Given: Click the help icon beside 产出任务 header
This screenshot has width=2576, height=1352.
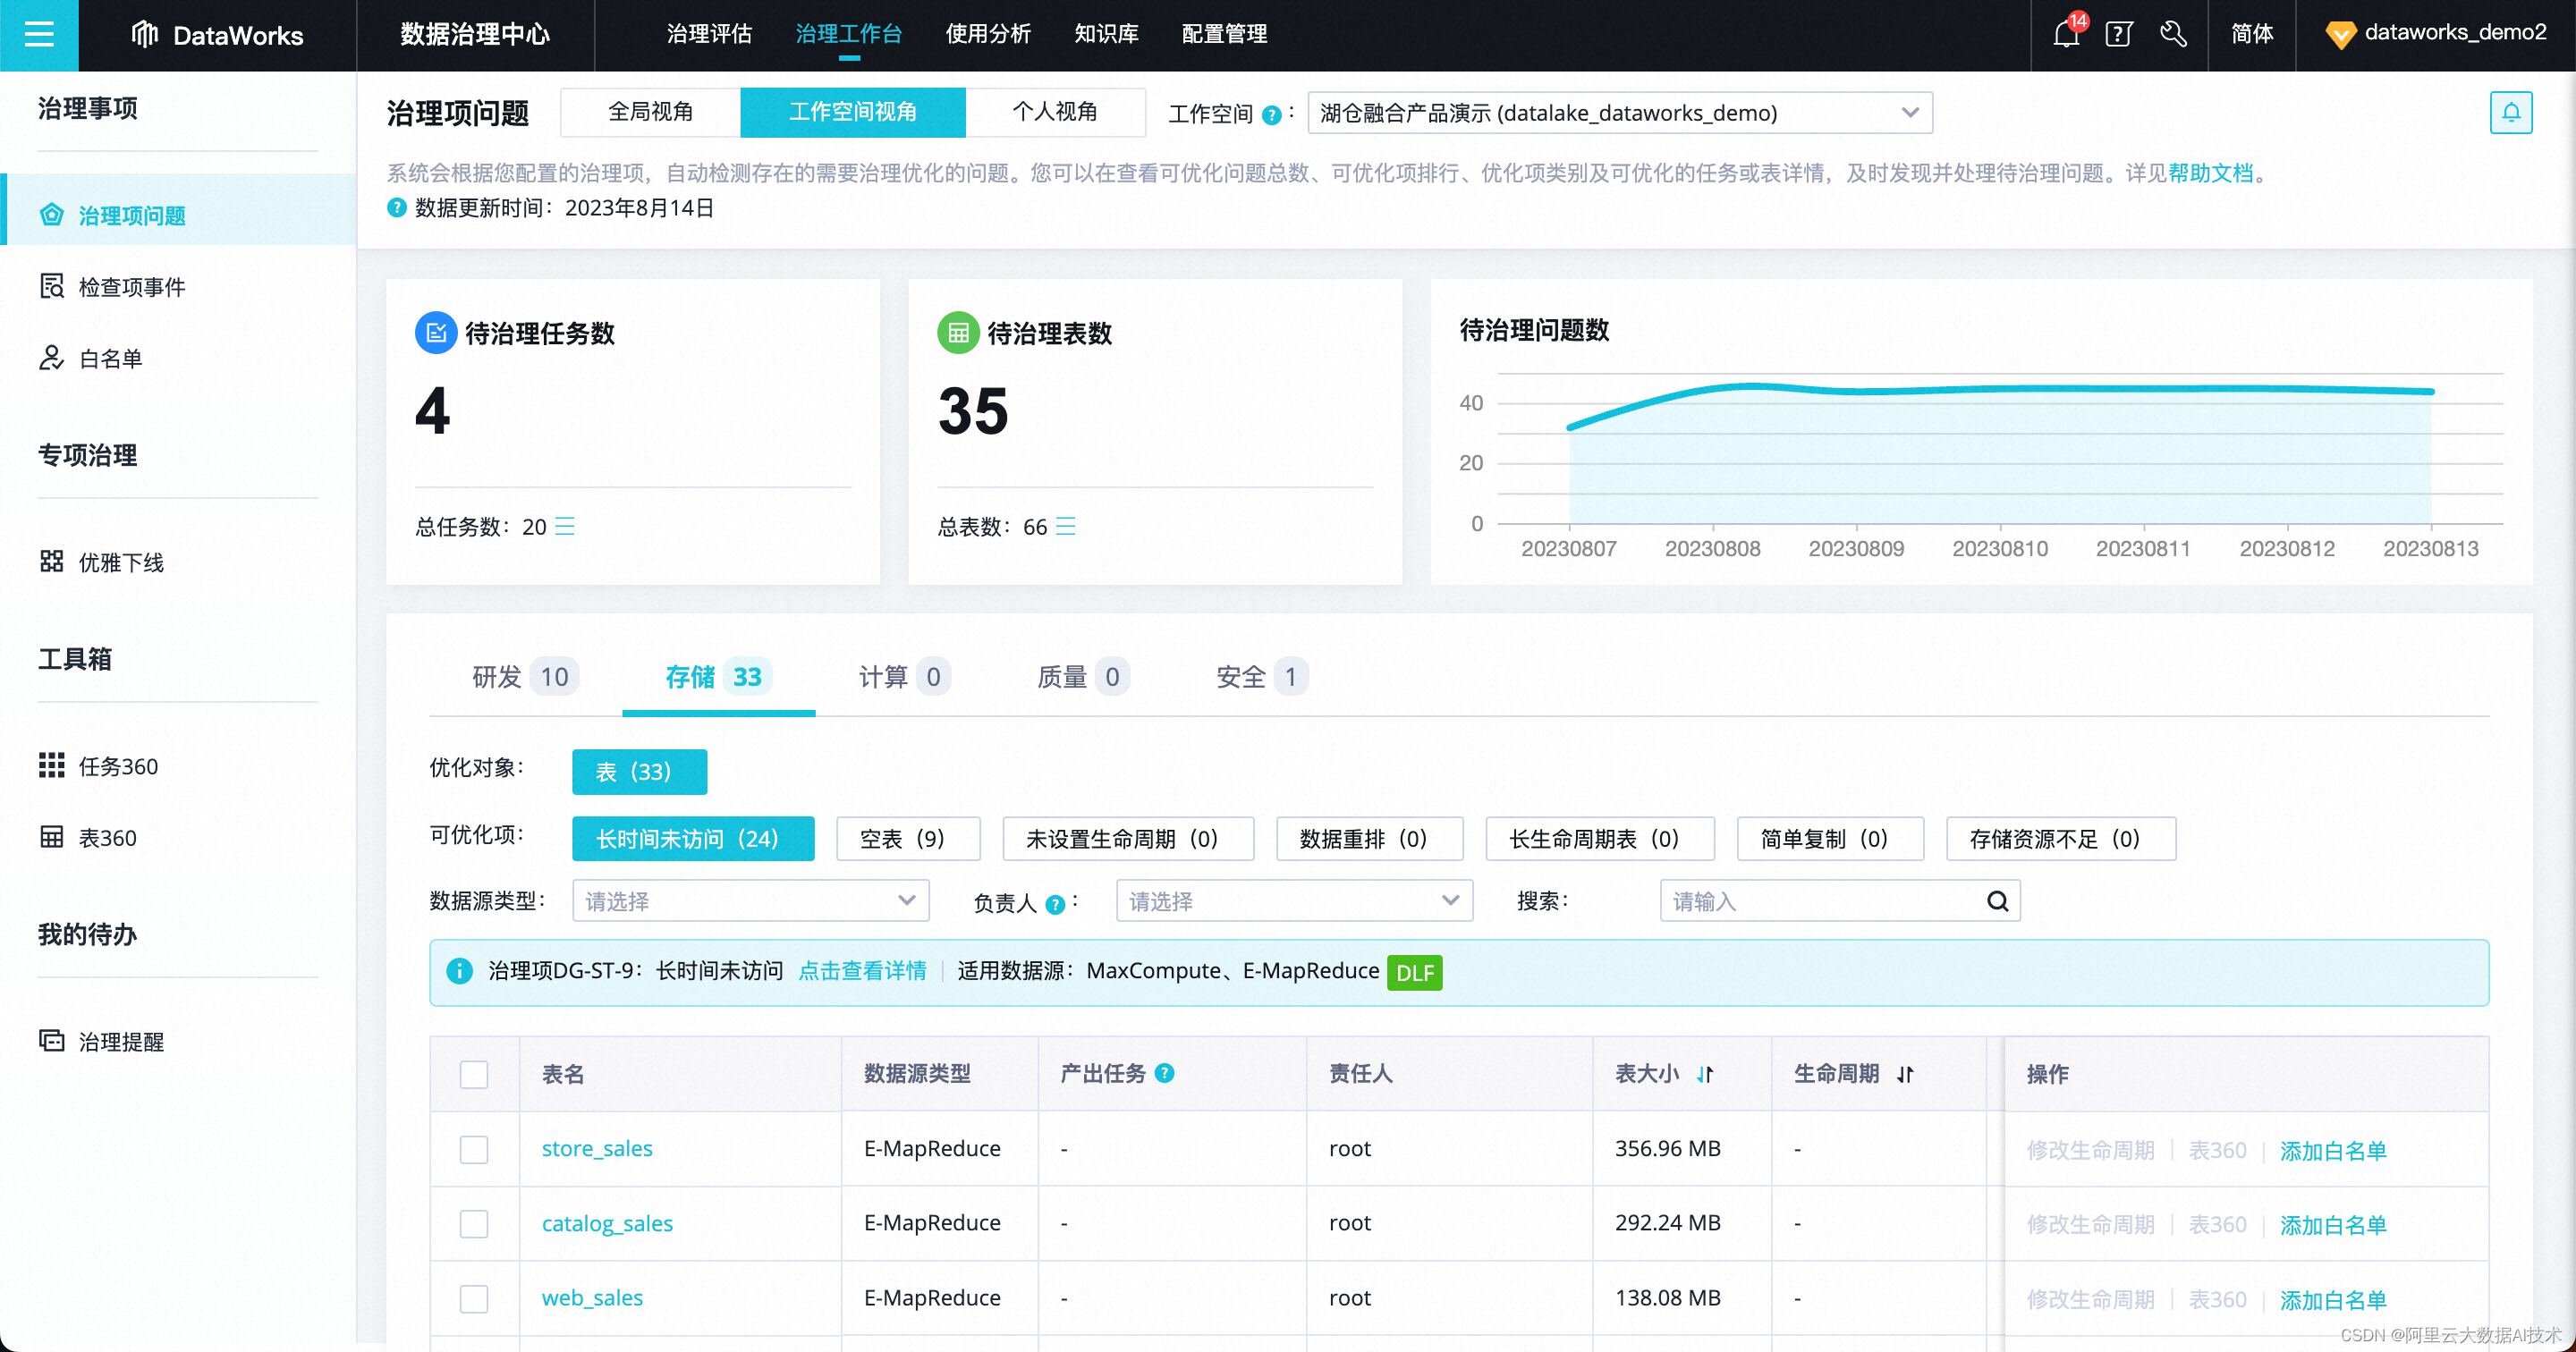Looking at the screenshot, I should coord(1164,1073).
